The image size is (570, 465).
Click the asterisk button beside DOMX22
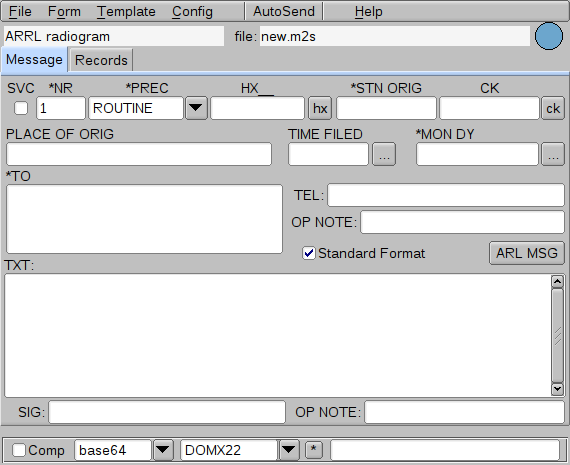click(314, 450)
